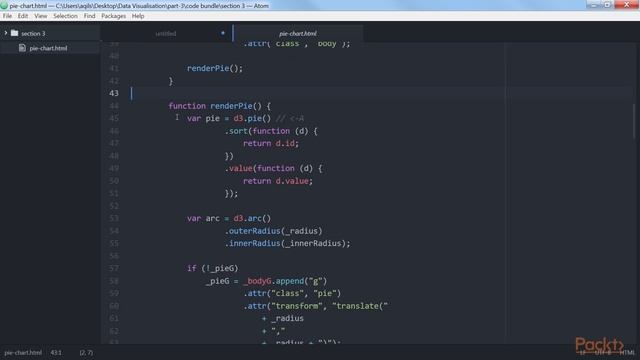The width and height of the screenshot is (640, 360).
Task: Switch to the untitled tab
Action: 166,33
